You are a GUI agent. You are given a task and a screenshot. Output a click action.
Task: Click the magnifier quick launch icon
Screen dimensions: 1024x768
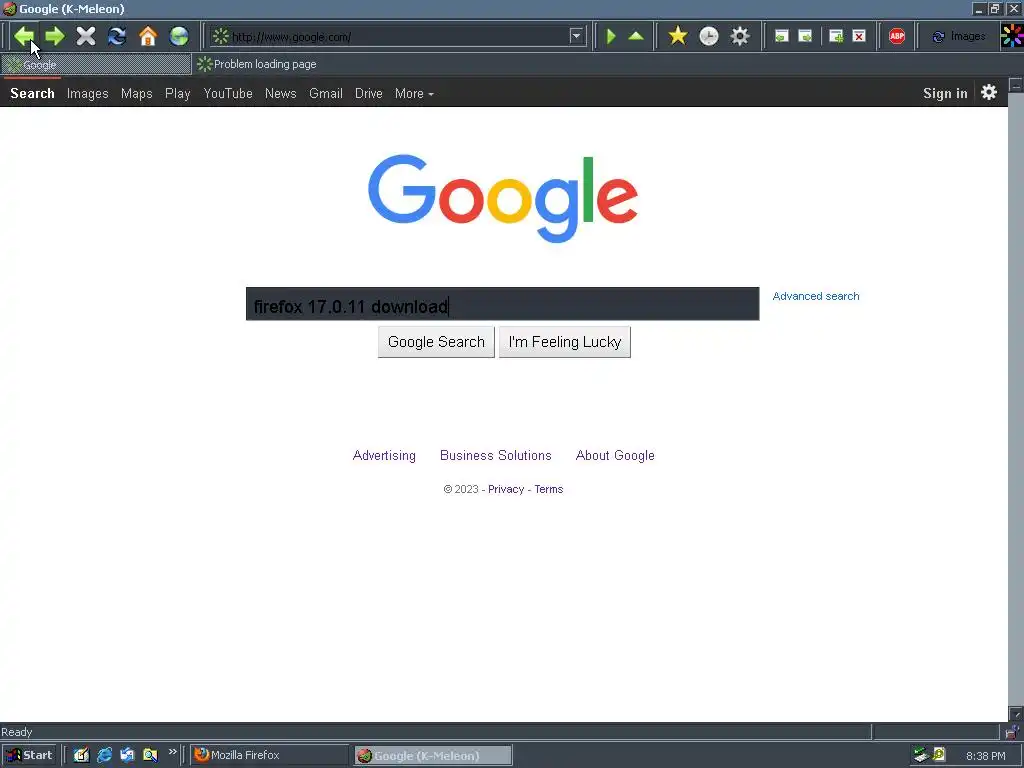point(150,755)
